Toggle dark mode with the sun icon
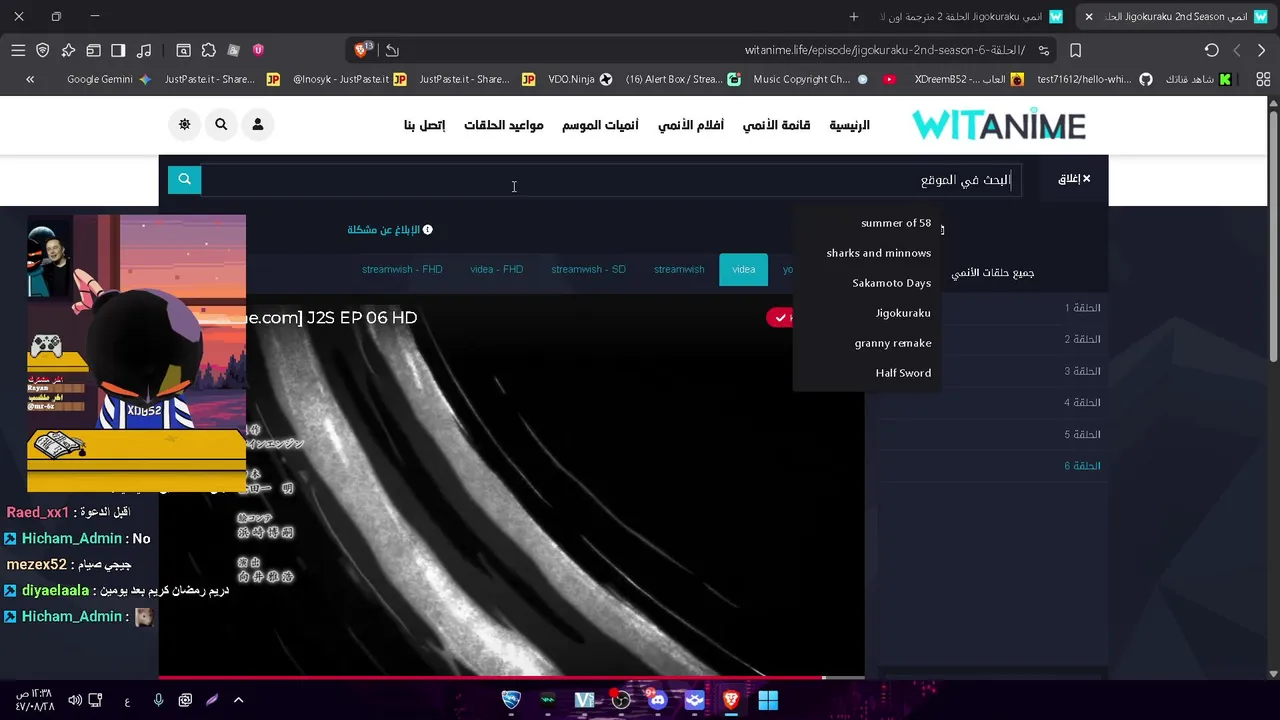The width and height of the screenshot is (1280, 720). [185, 124]
